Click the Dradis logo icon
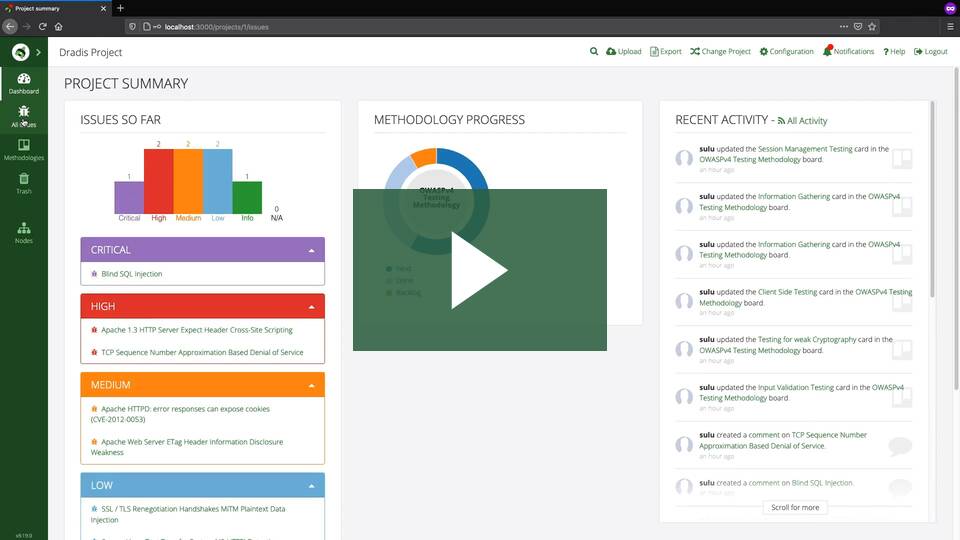This screenshot has height=540, width=960. [20, 52]
